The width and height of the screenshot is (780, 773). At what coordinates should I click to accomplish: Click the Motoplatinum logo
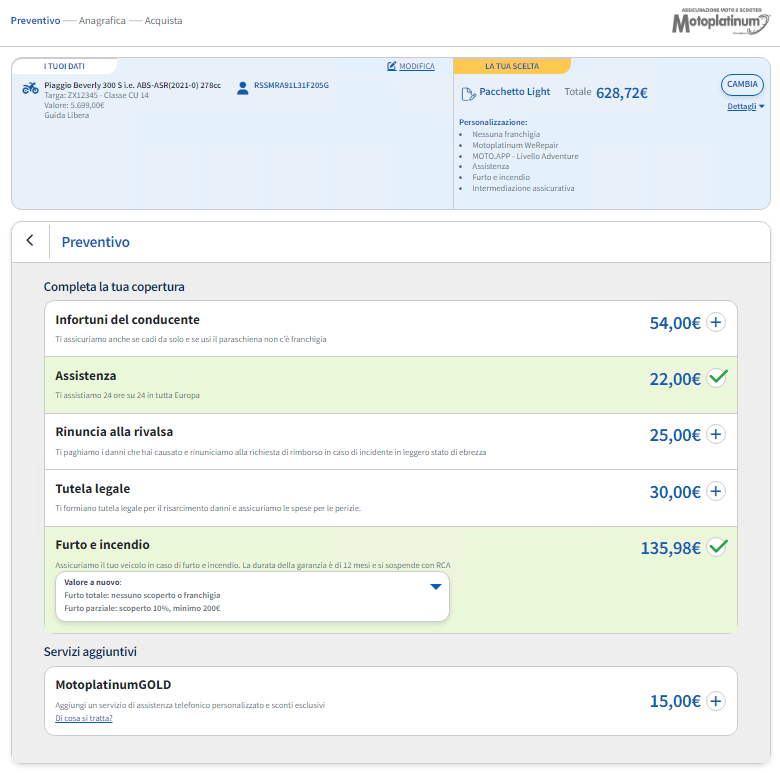tap(721, 21)
